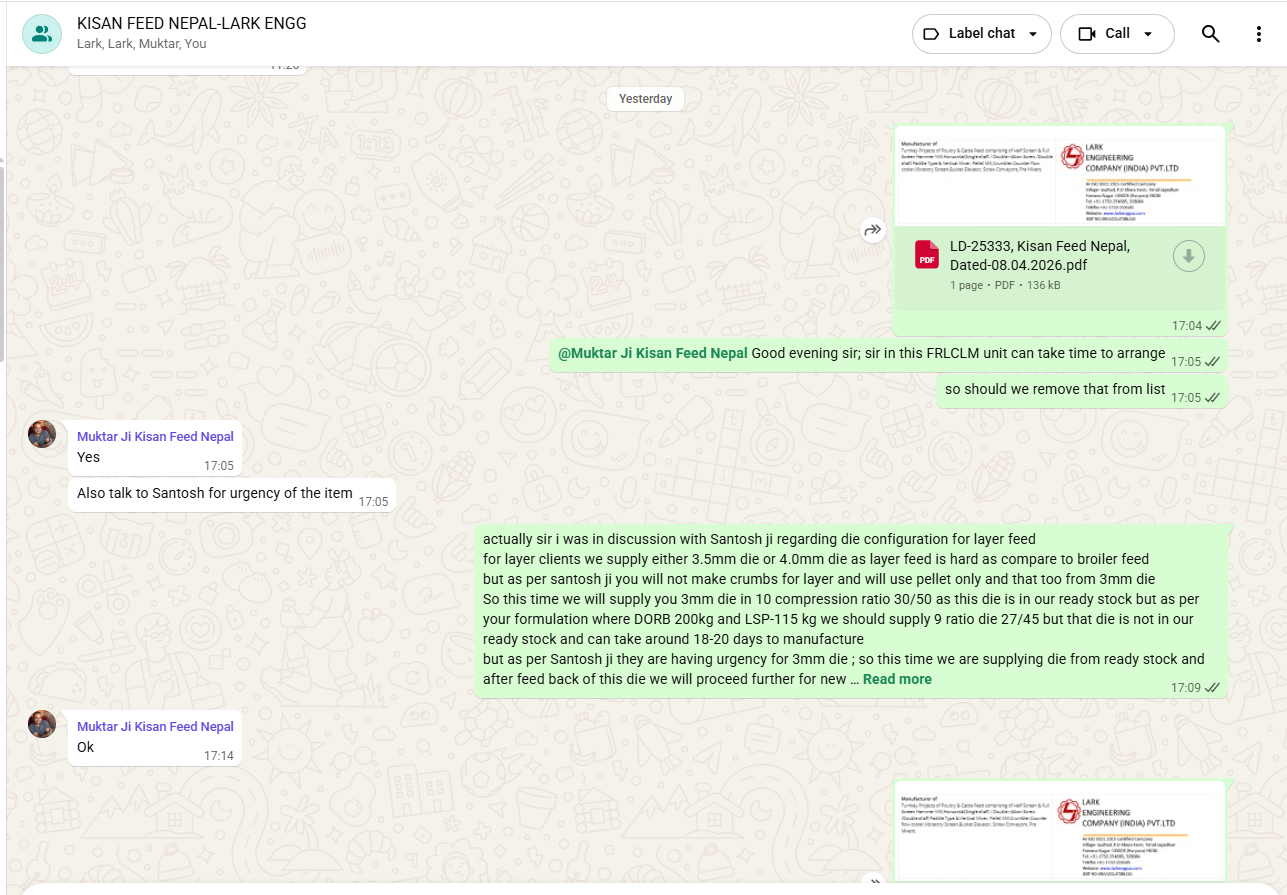The image size is (1287, 895).
Task: Click forward arrow beside LD-25333 PDF
Action: click(x=873, y=230)
